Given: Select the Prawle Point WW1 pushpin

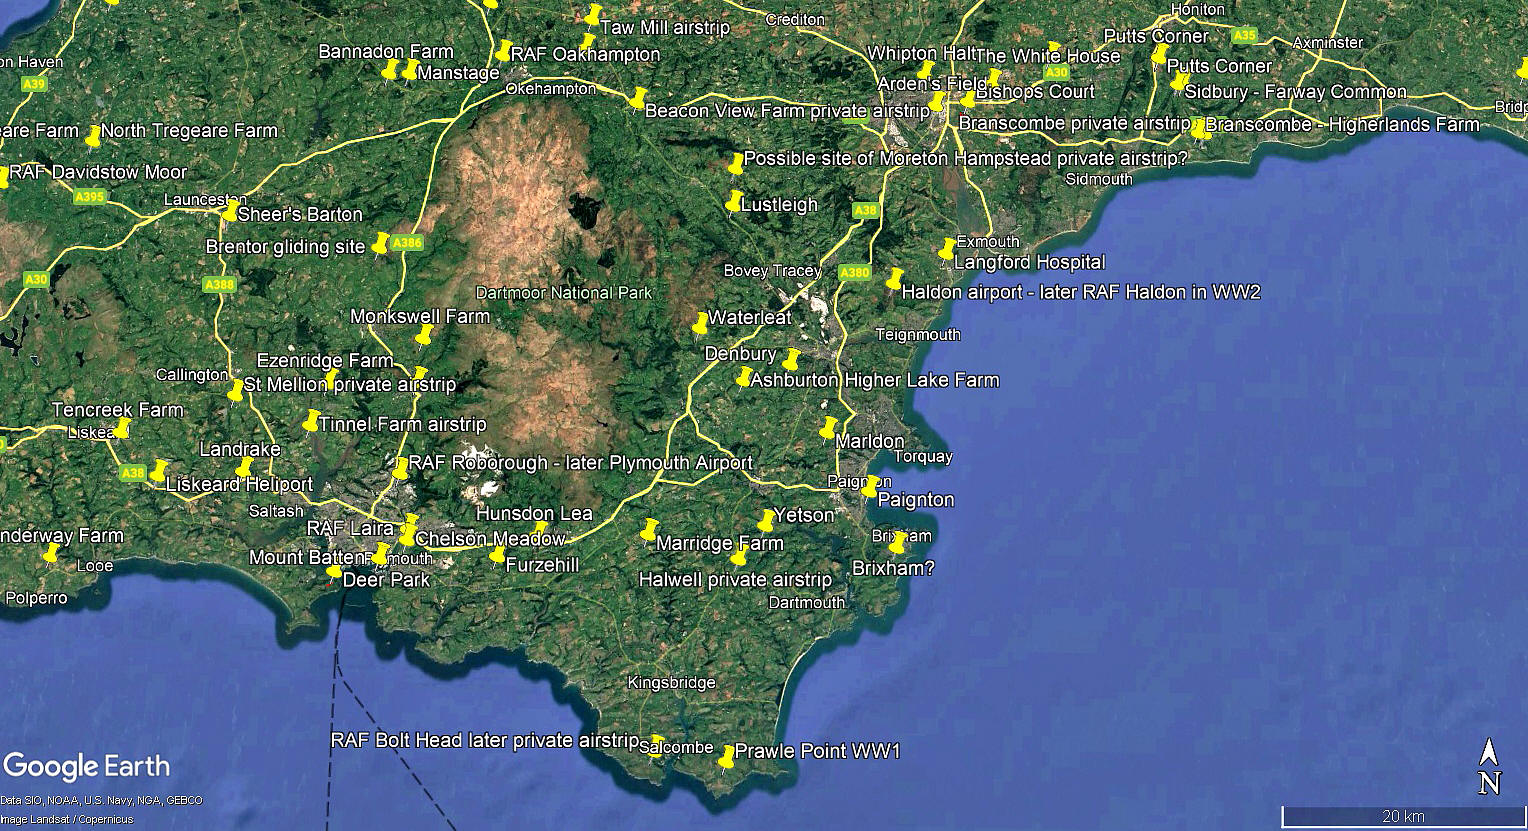Looking at the screenshot, I should click(x=728, y=759).
